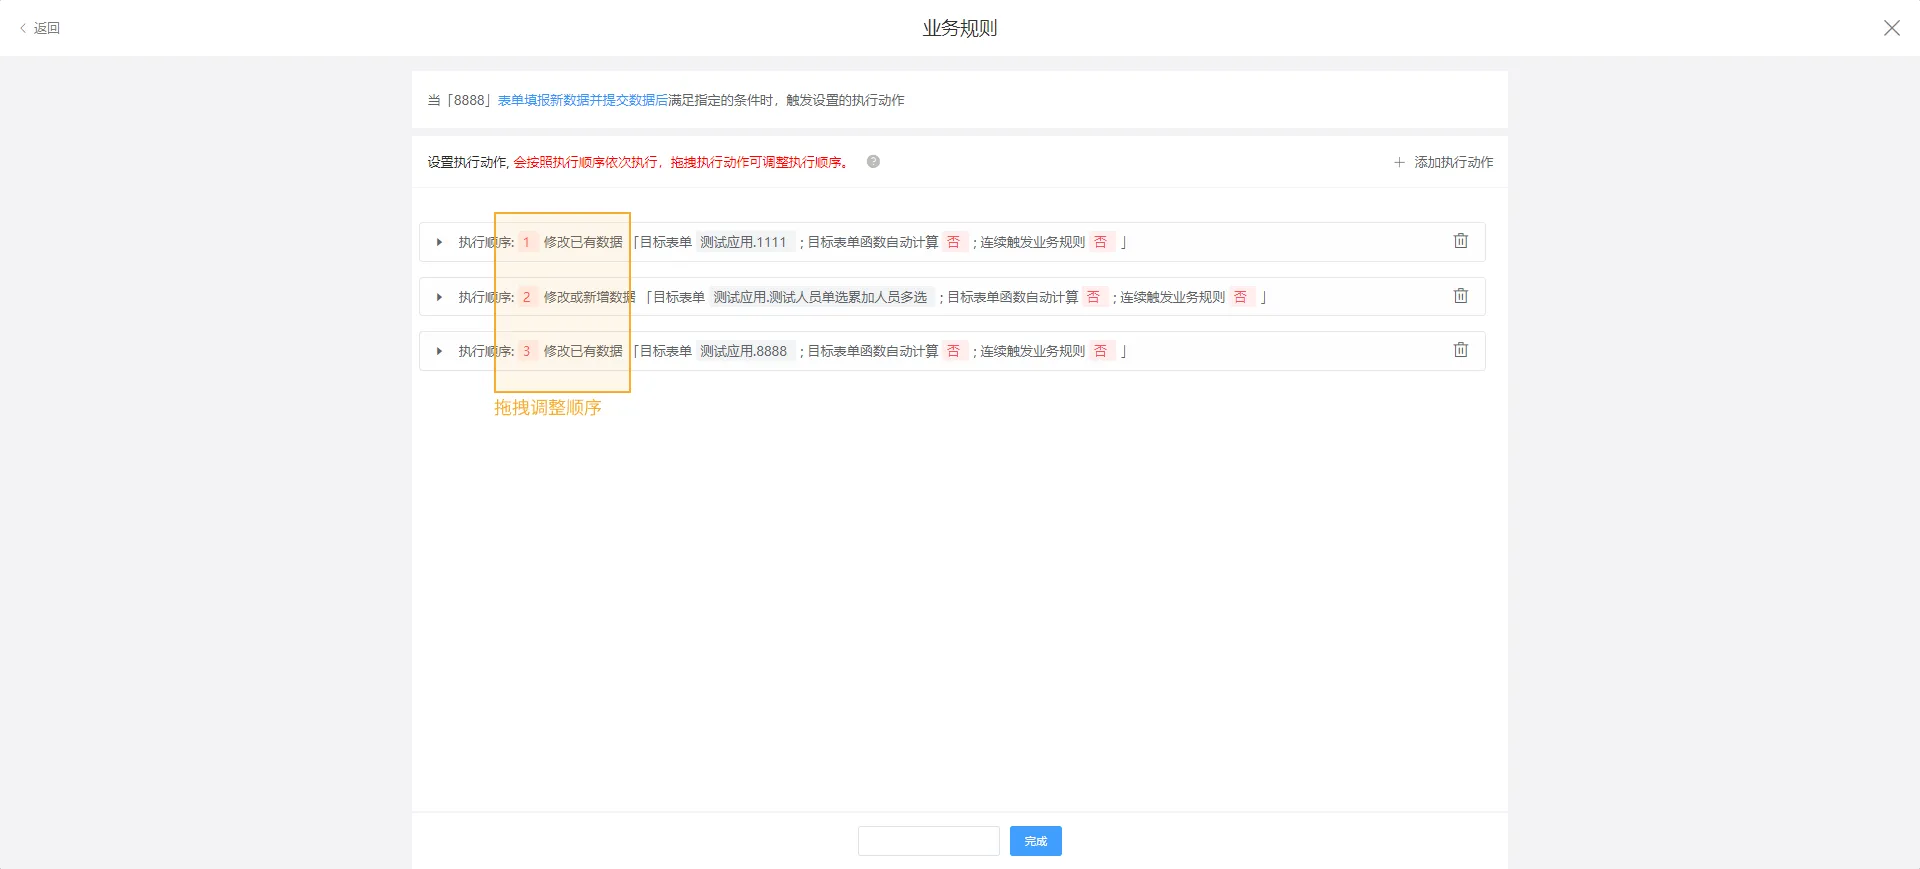Viewport: 1920px width, 869px height.
Task: Click the gray question mark help icon
Action: pos(873,162)
